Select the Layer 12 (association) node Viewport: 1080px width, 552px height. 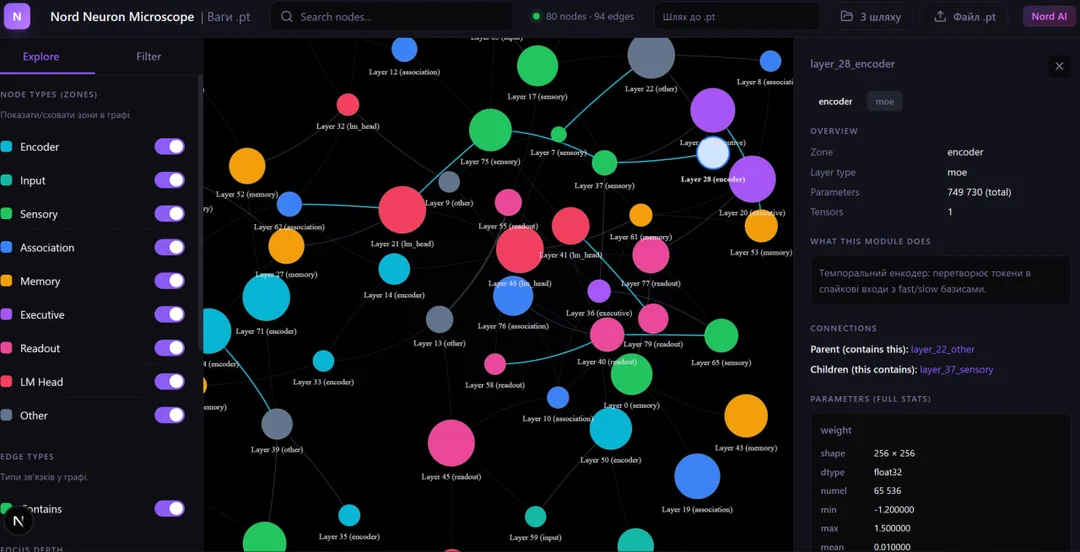point(404,50)
